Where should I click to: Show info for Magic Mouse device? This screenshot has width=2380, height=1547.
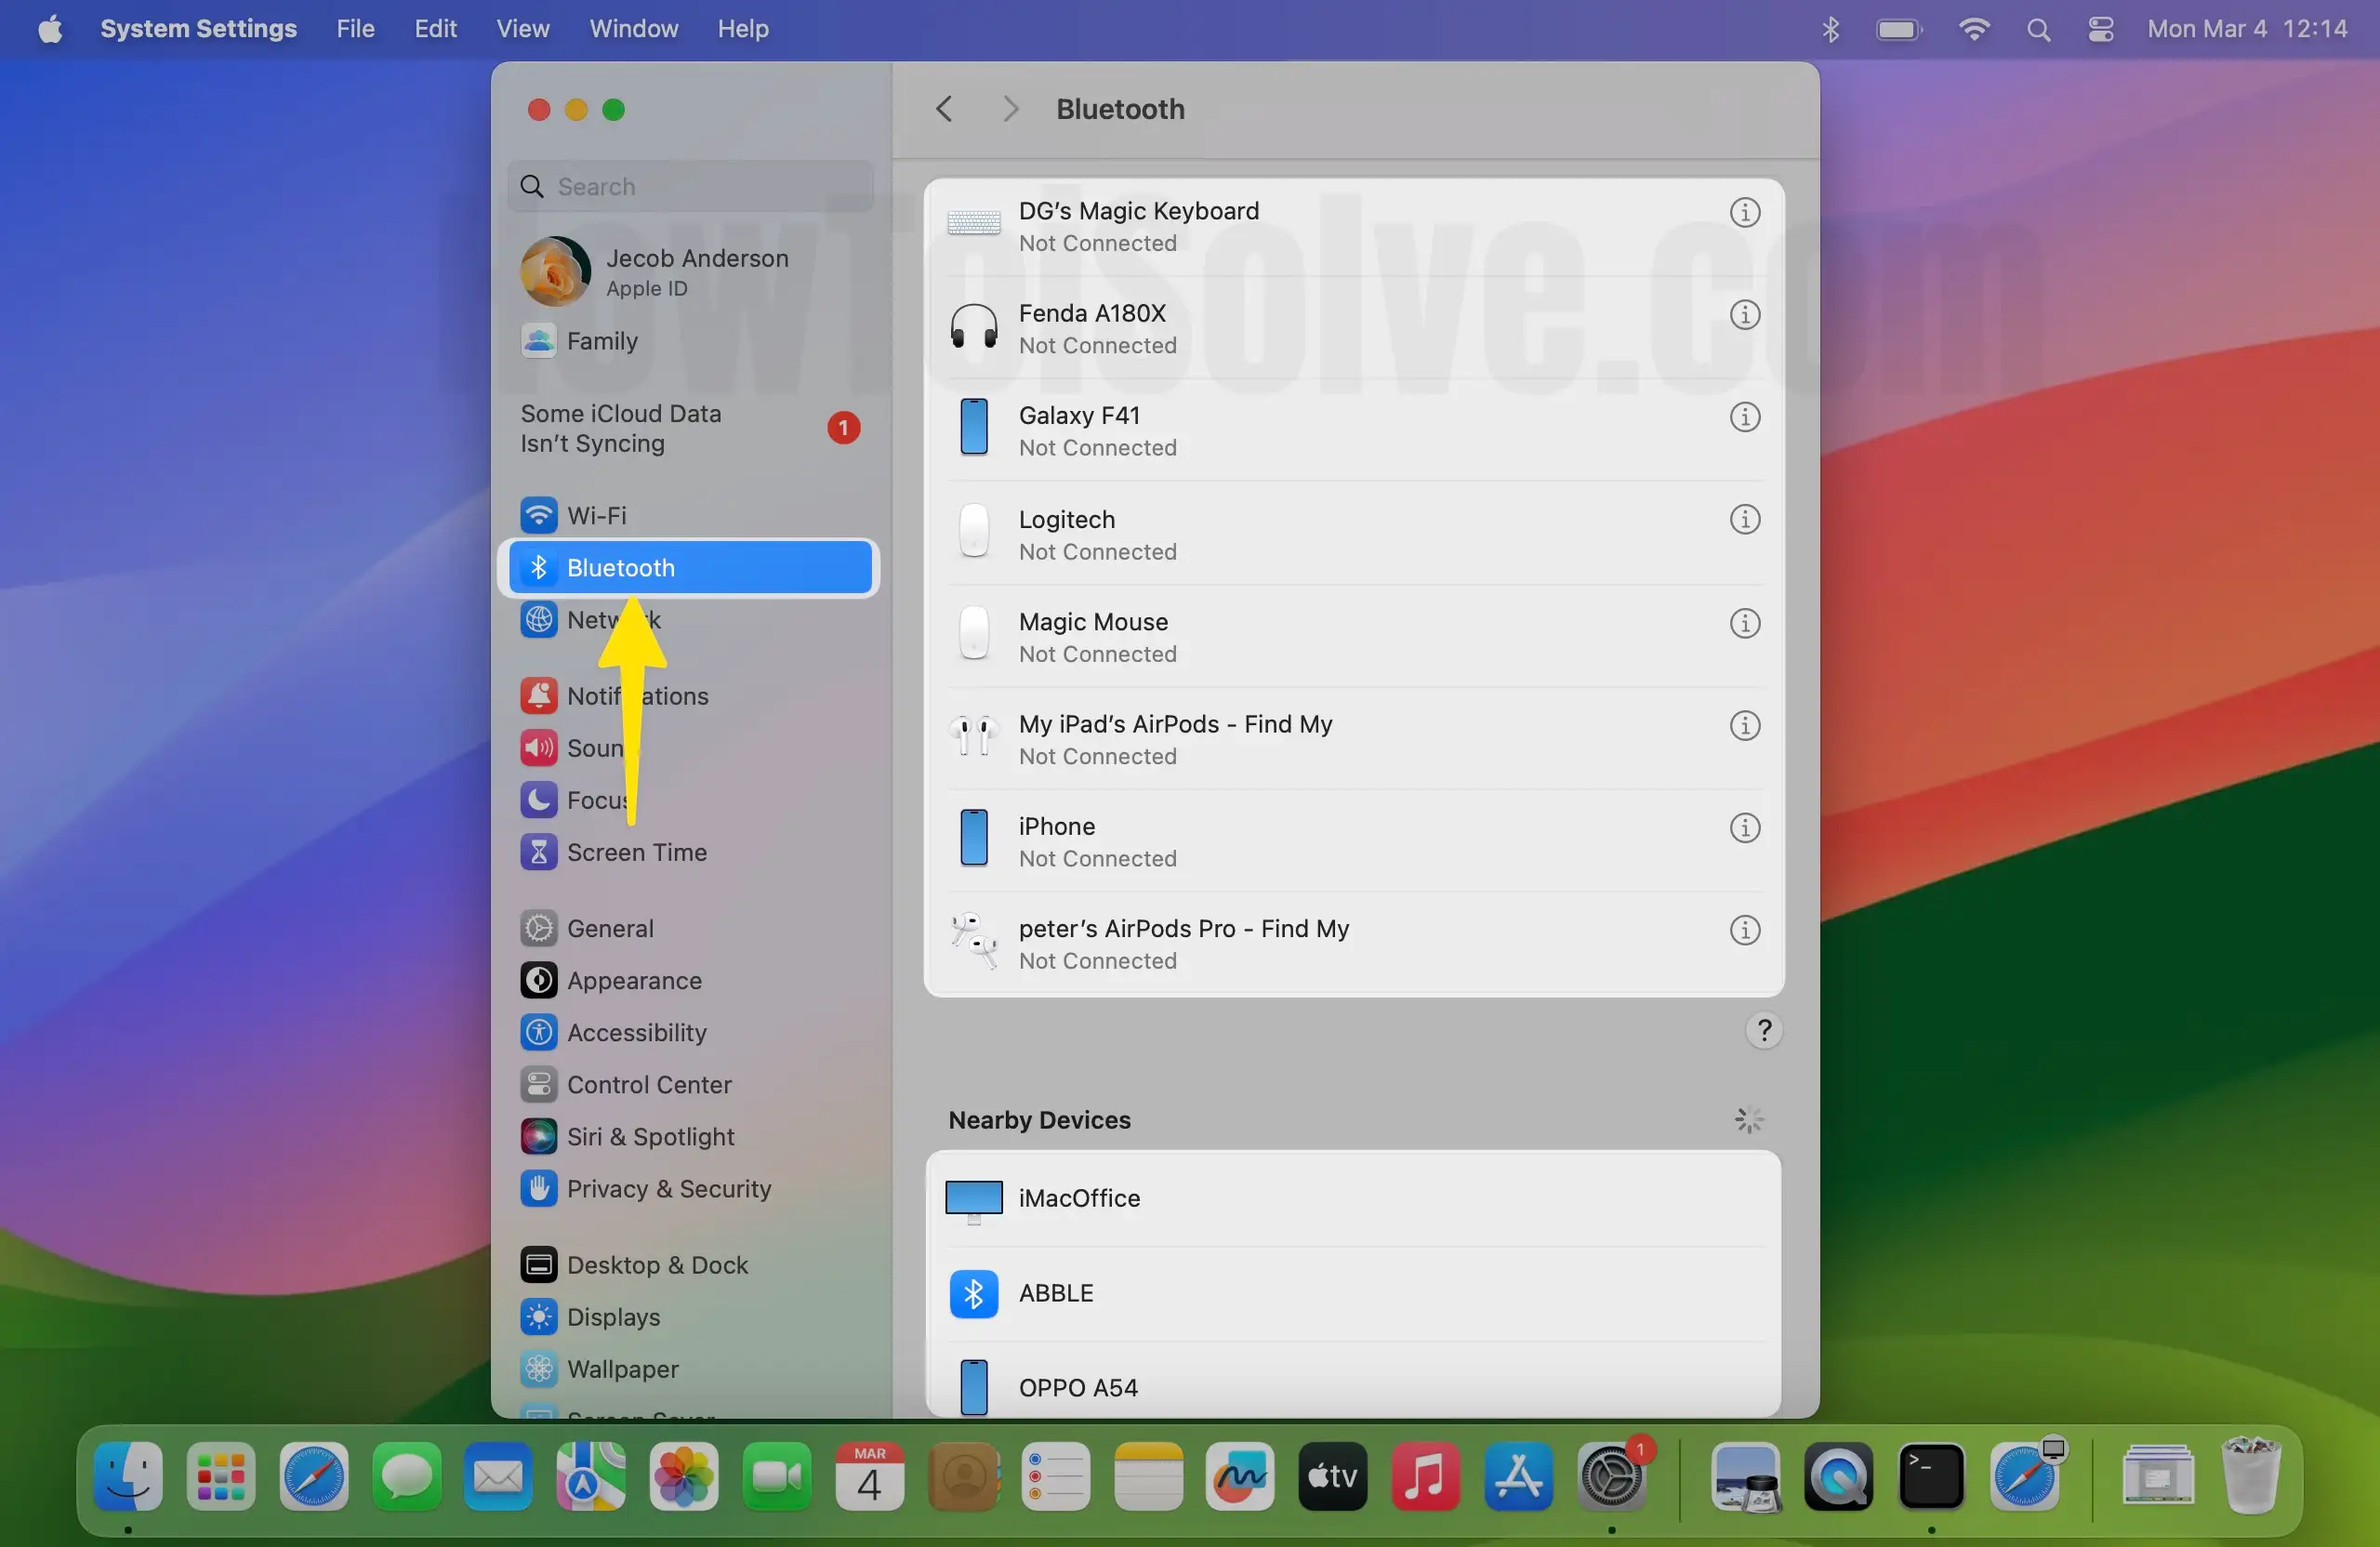tap(1744, 623)
